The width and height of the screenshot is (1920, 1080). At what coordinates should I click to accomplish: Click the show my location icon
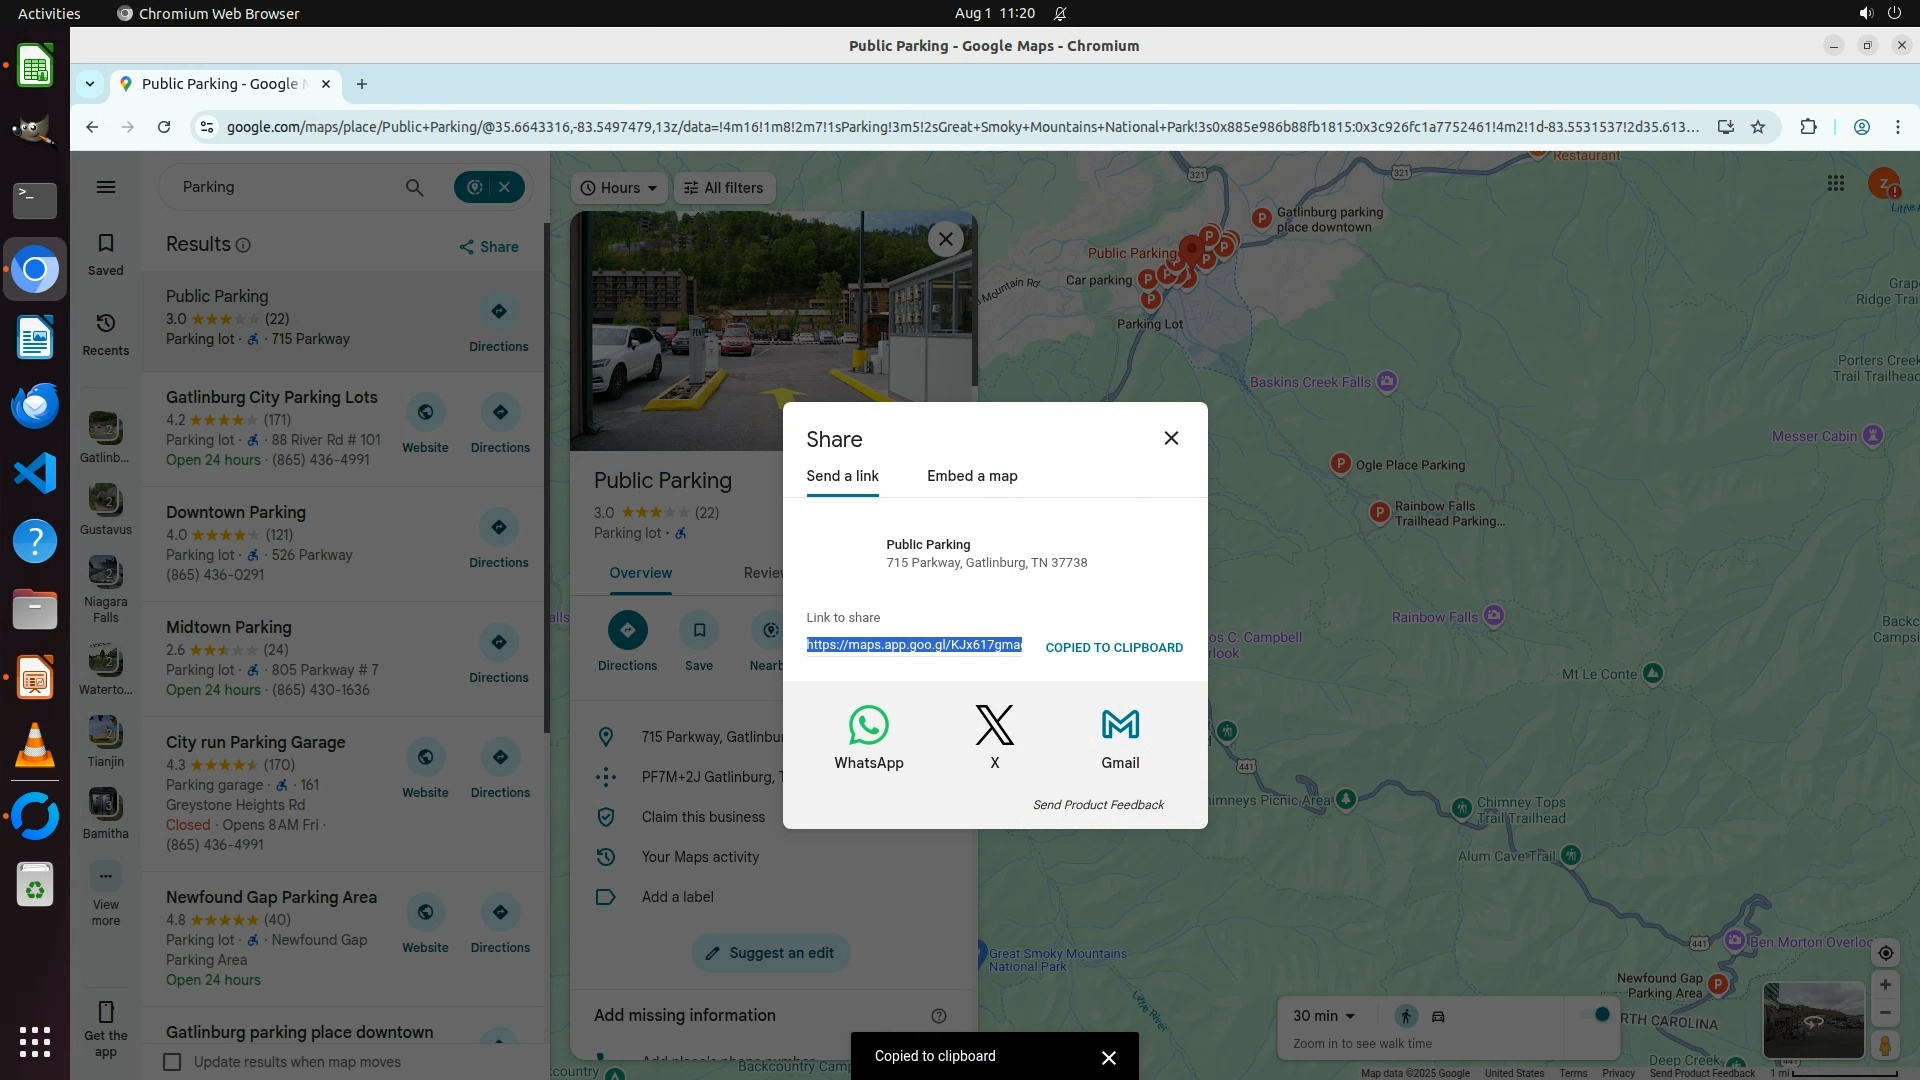[1885, 953]
